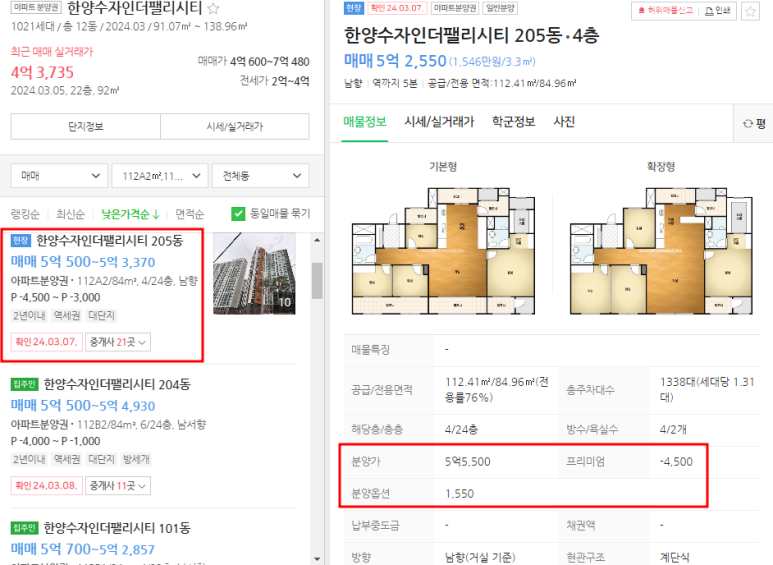Open the 매매 transaction type dropdown
Image resolution: width=773 pixels, height=565 pixels.
(x=59, y=176)
